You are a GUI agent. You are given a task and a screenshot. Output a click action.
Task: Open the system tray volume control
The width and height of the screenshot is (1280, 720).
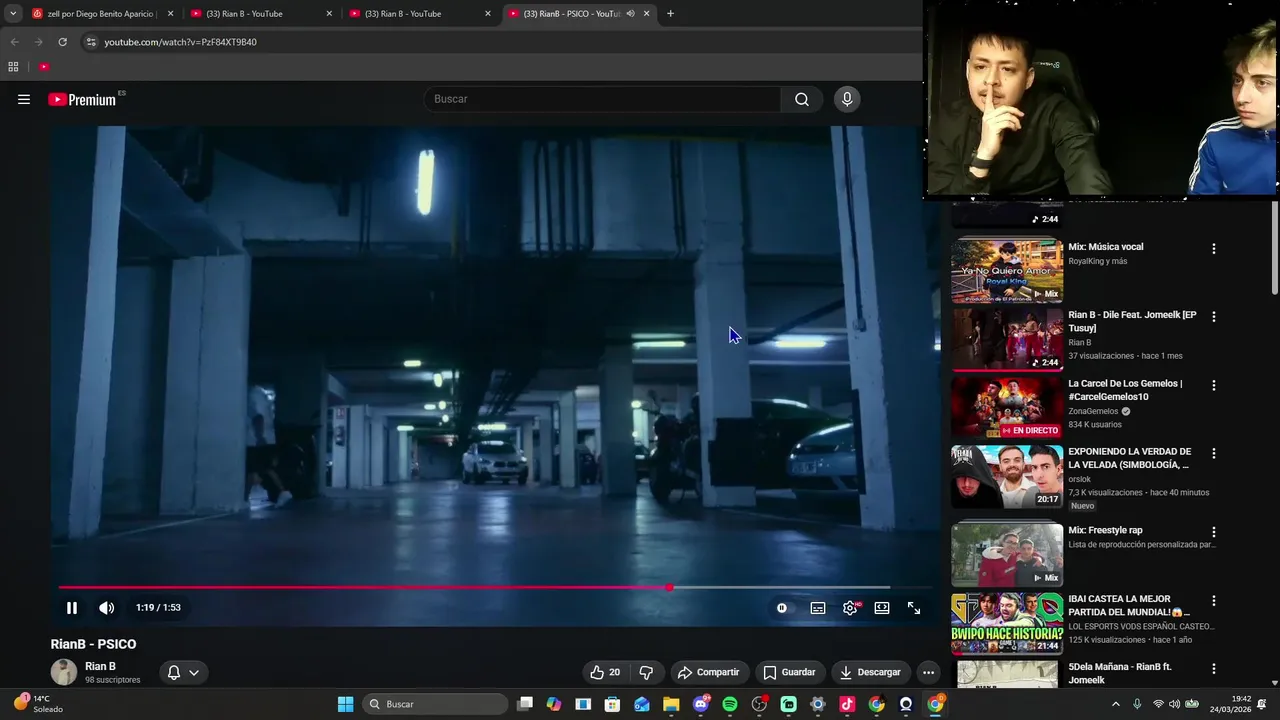pos(1175,704)
